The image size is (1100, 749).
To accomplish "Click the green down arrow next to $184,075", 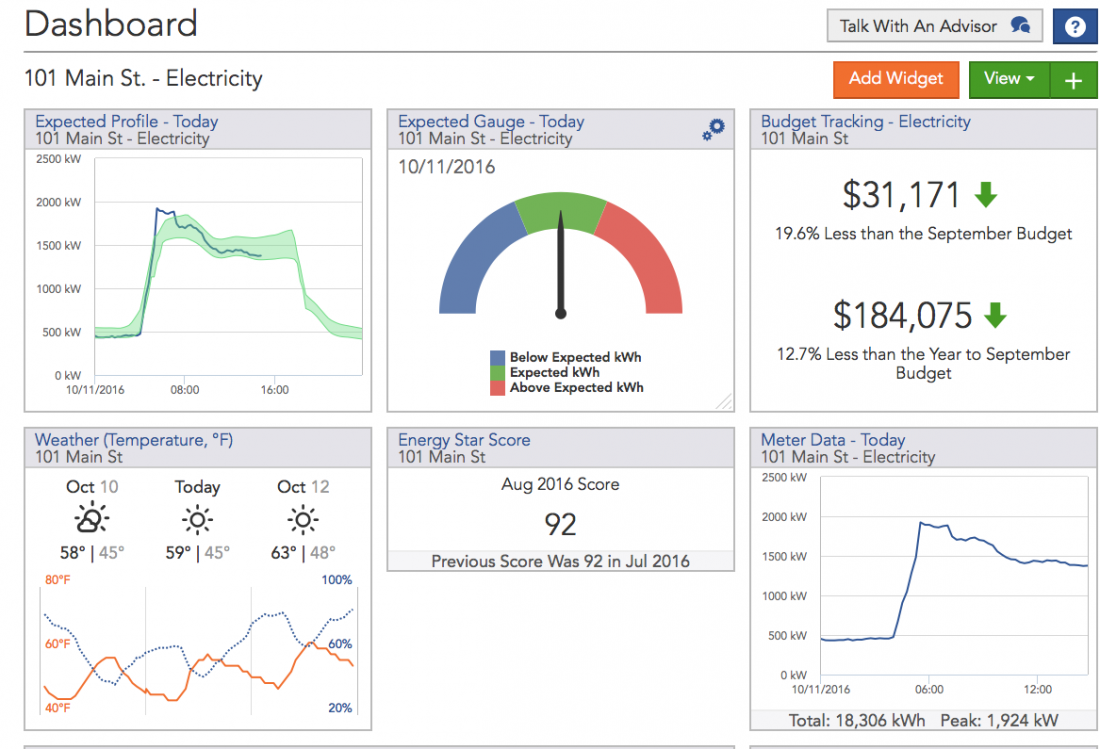I will click(x=995, y=315).
